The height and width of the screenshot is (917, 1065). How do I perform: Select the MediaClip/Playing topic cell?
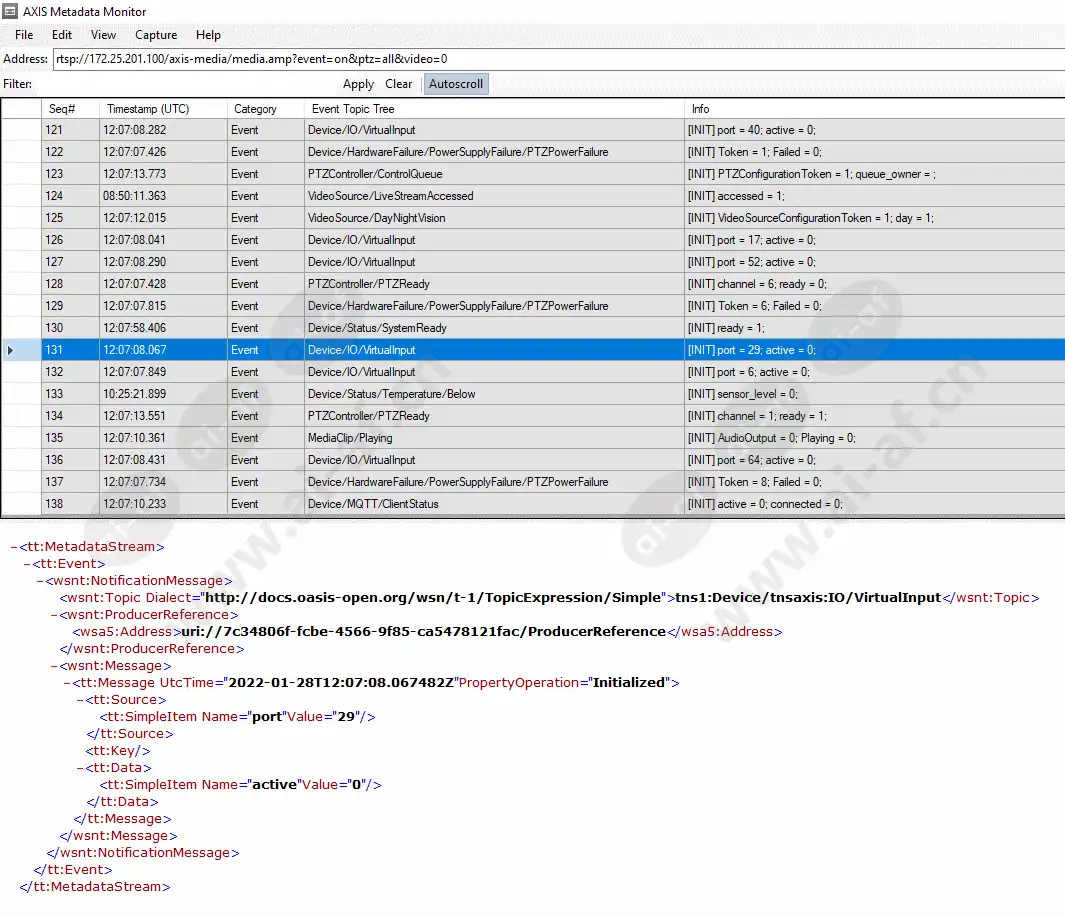click(x=494, y=438)
